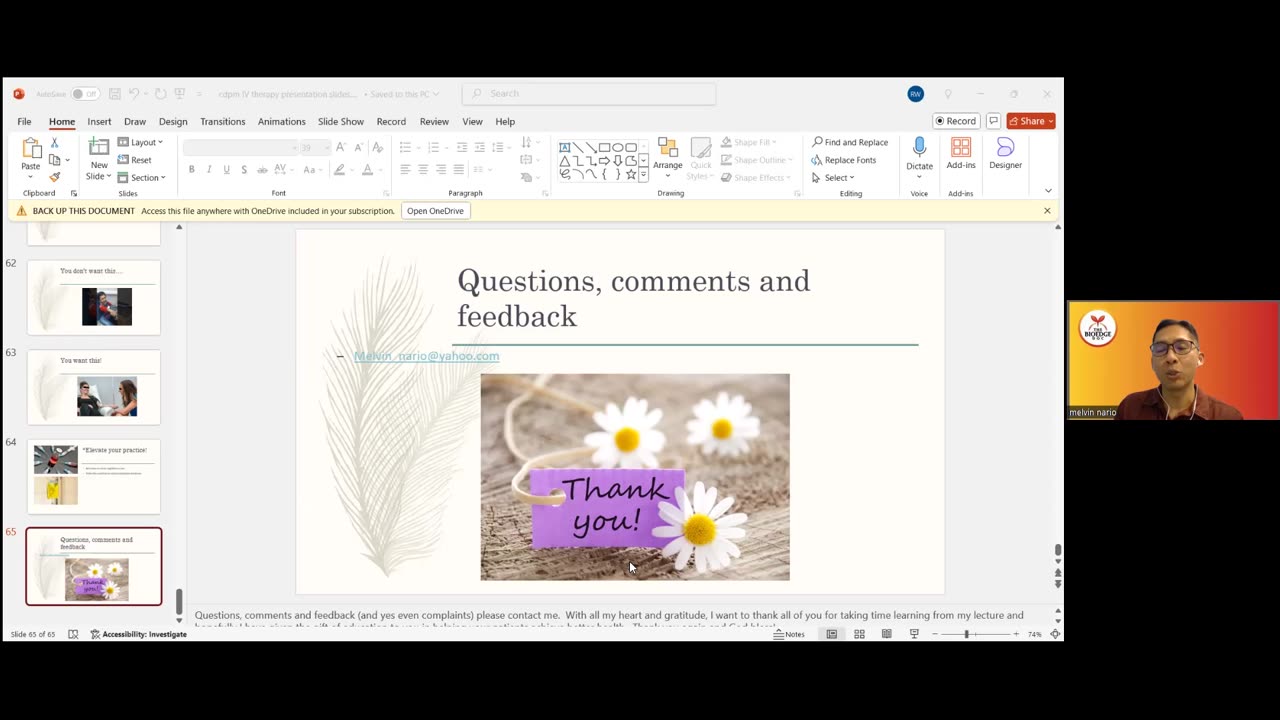Open the Share dropdown arrow
Screen dimensions: 1280x720
tap(1050, 121)
